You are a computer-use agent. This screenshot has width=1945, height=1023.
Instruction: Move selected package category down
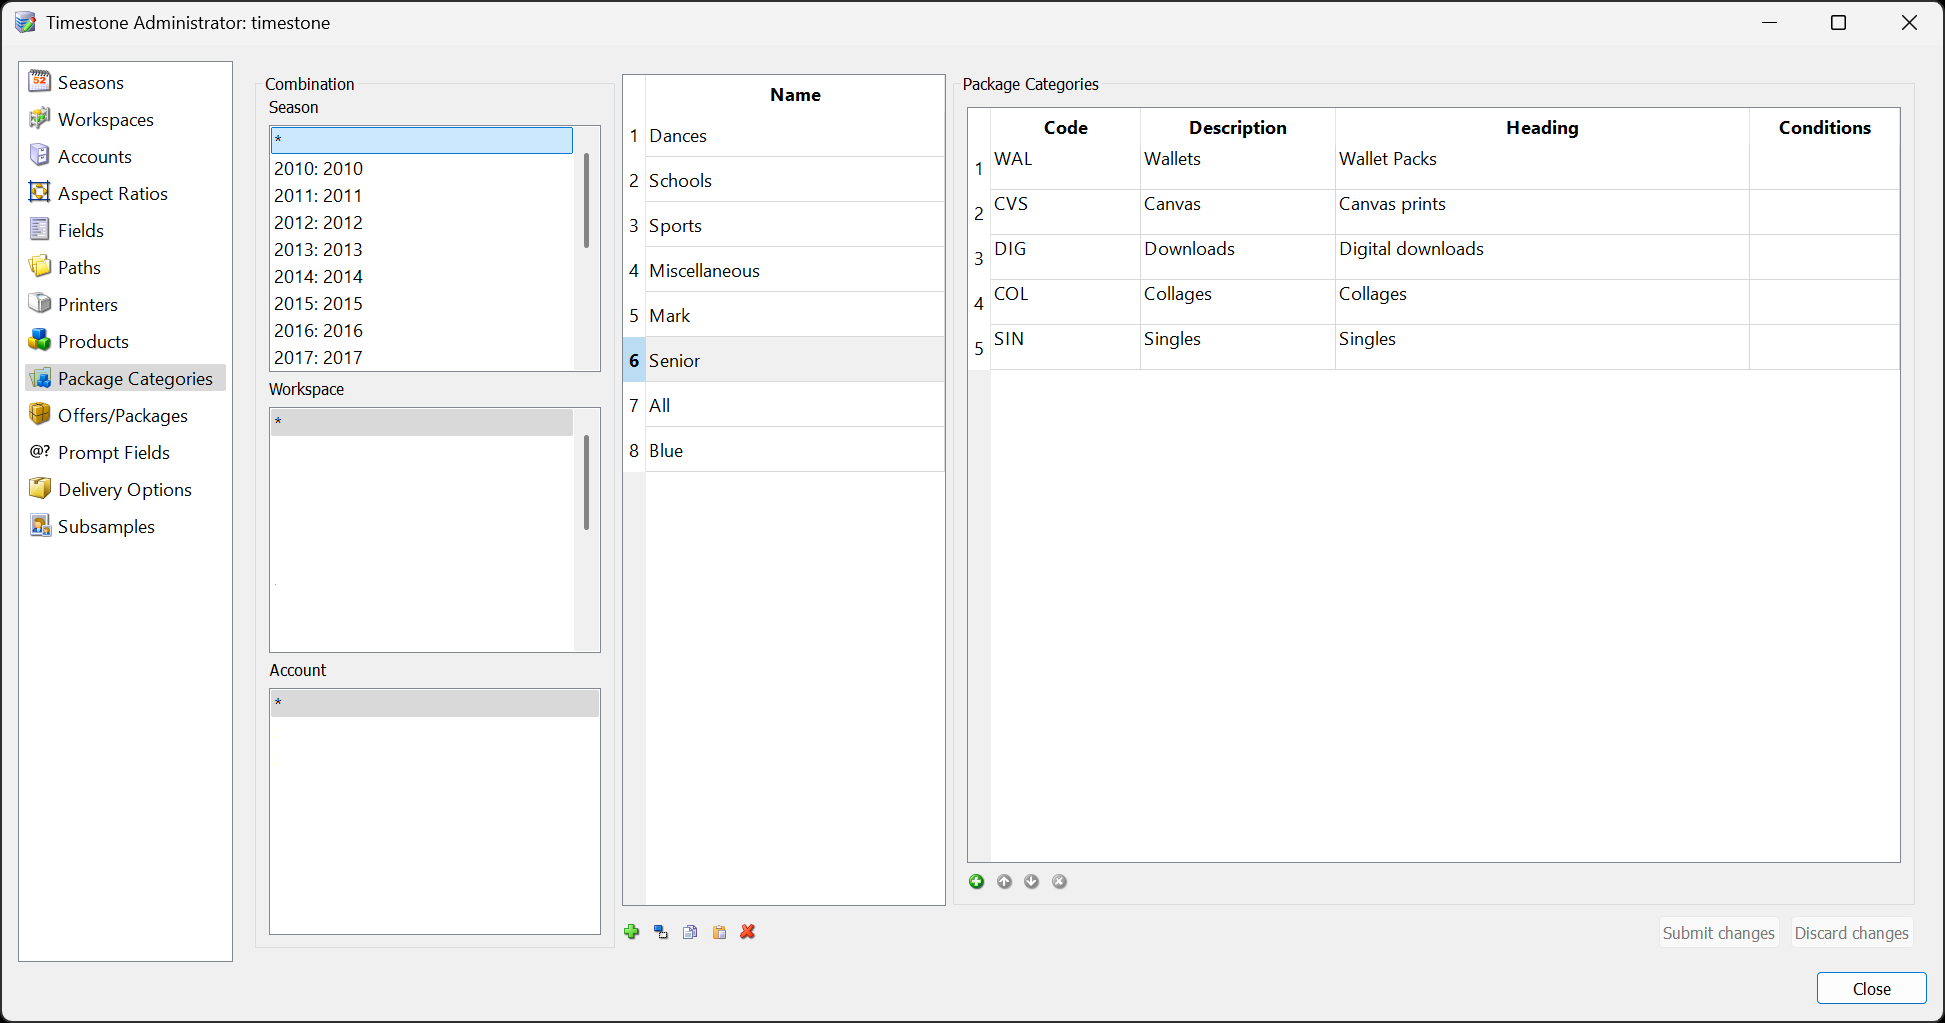point(1032,881)
